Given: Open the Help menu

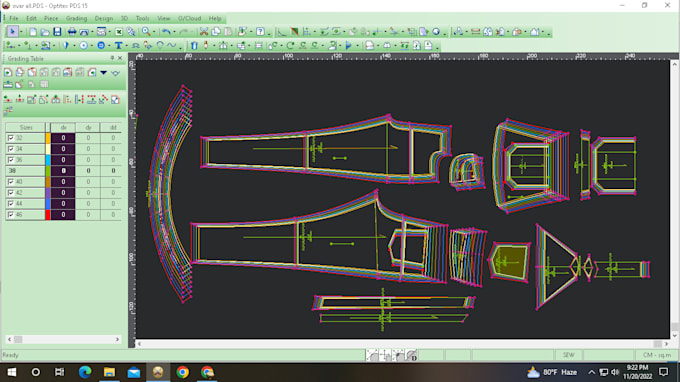Looking at the screenshot, I should pos(215,18).
